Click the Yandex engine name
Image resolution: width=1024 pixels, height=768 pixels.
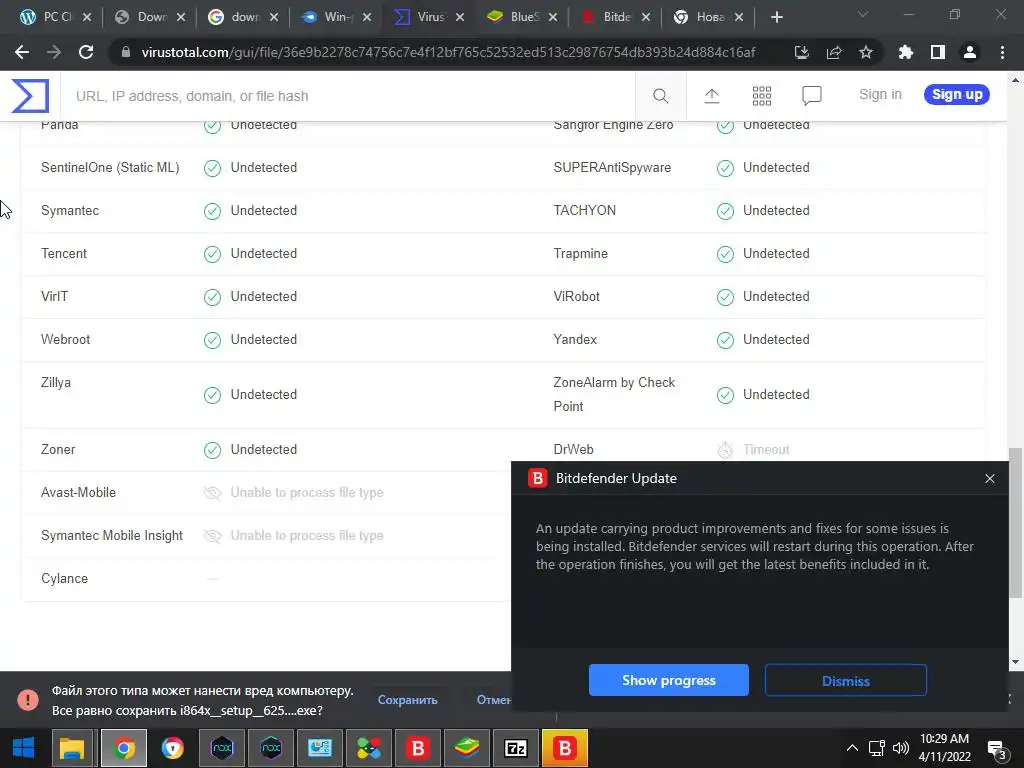(x=575, y=340)
